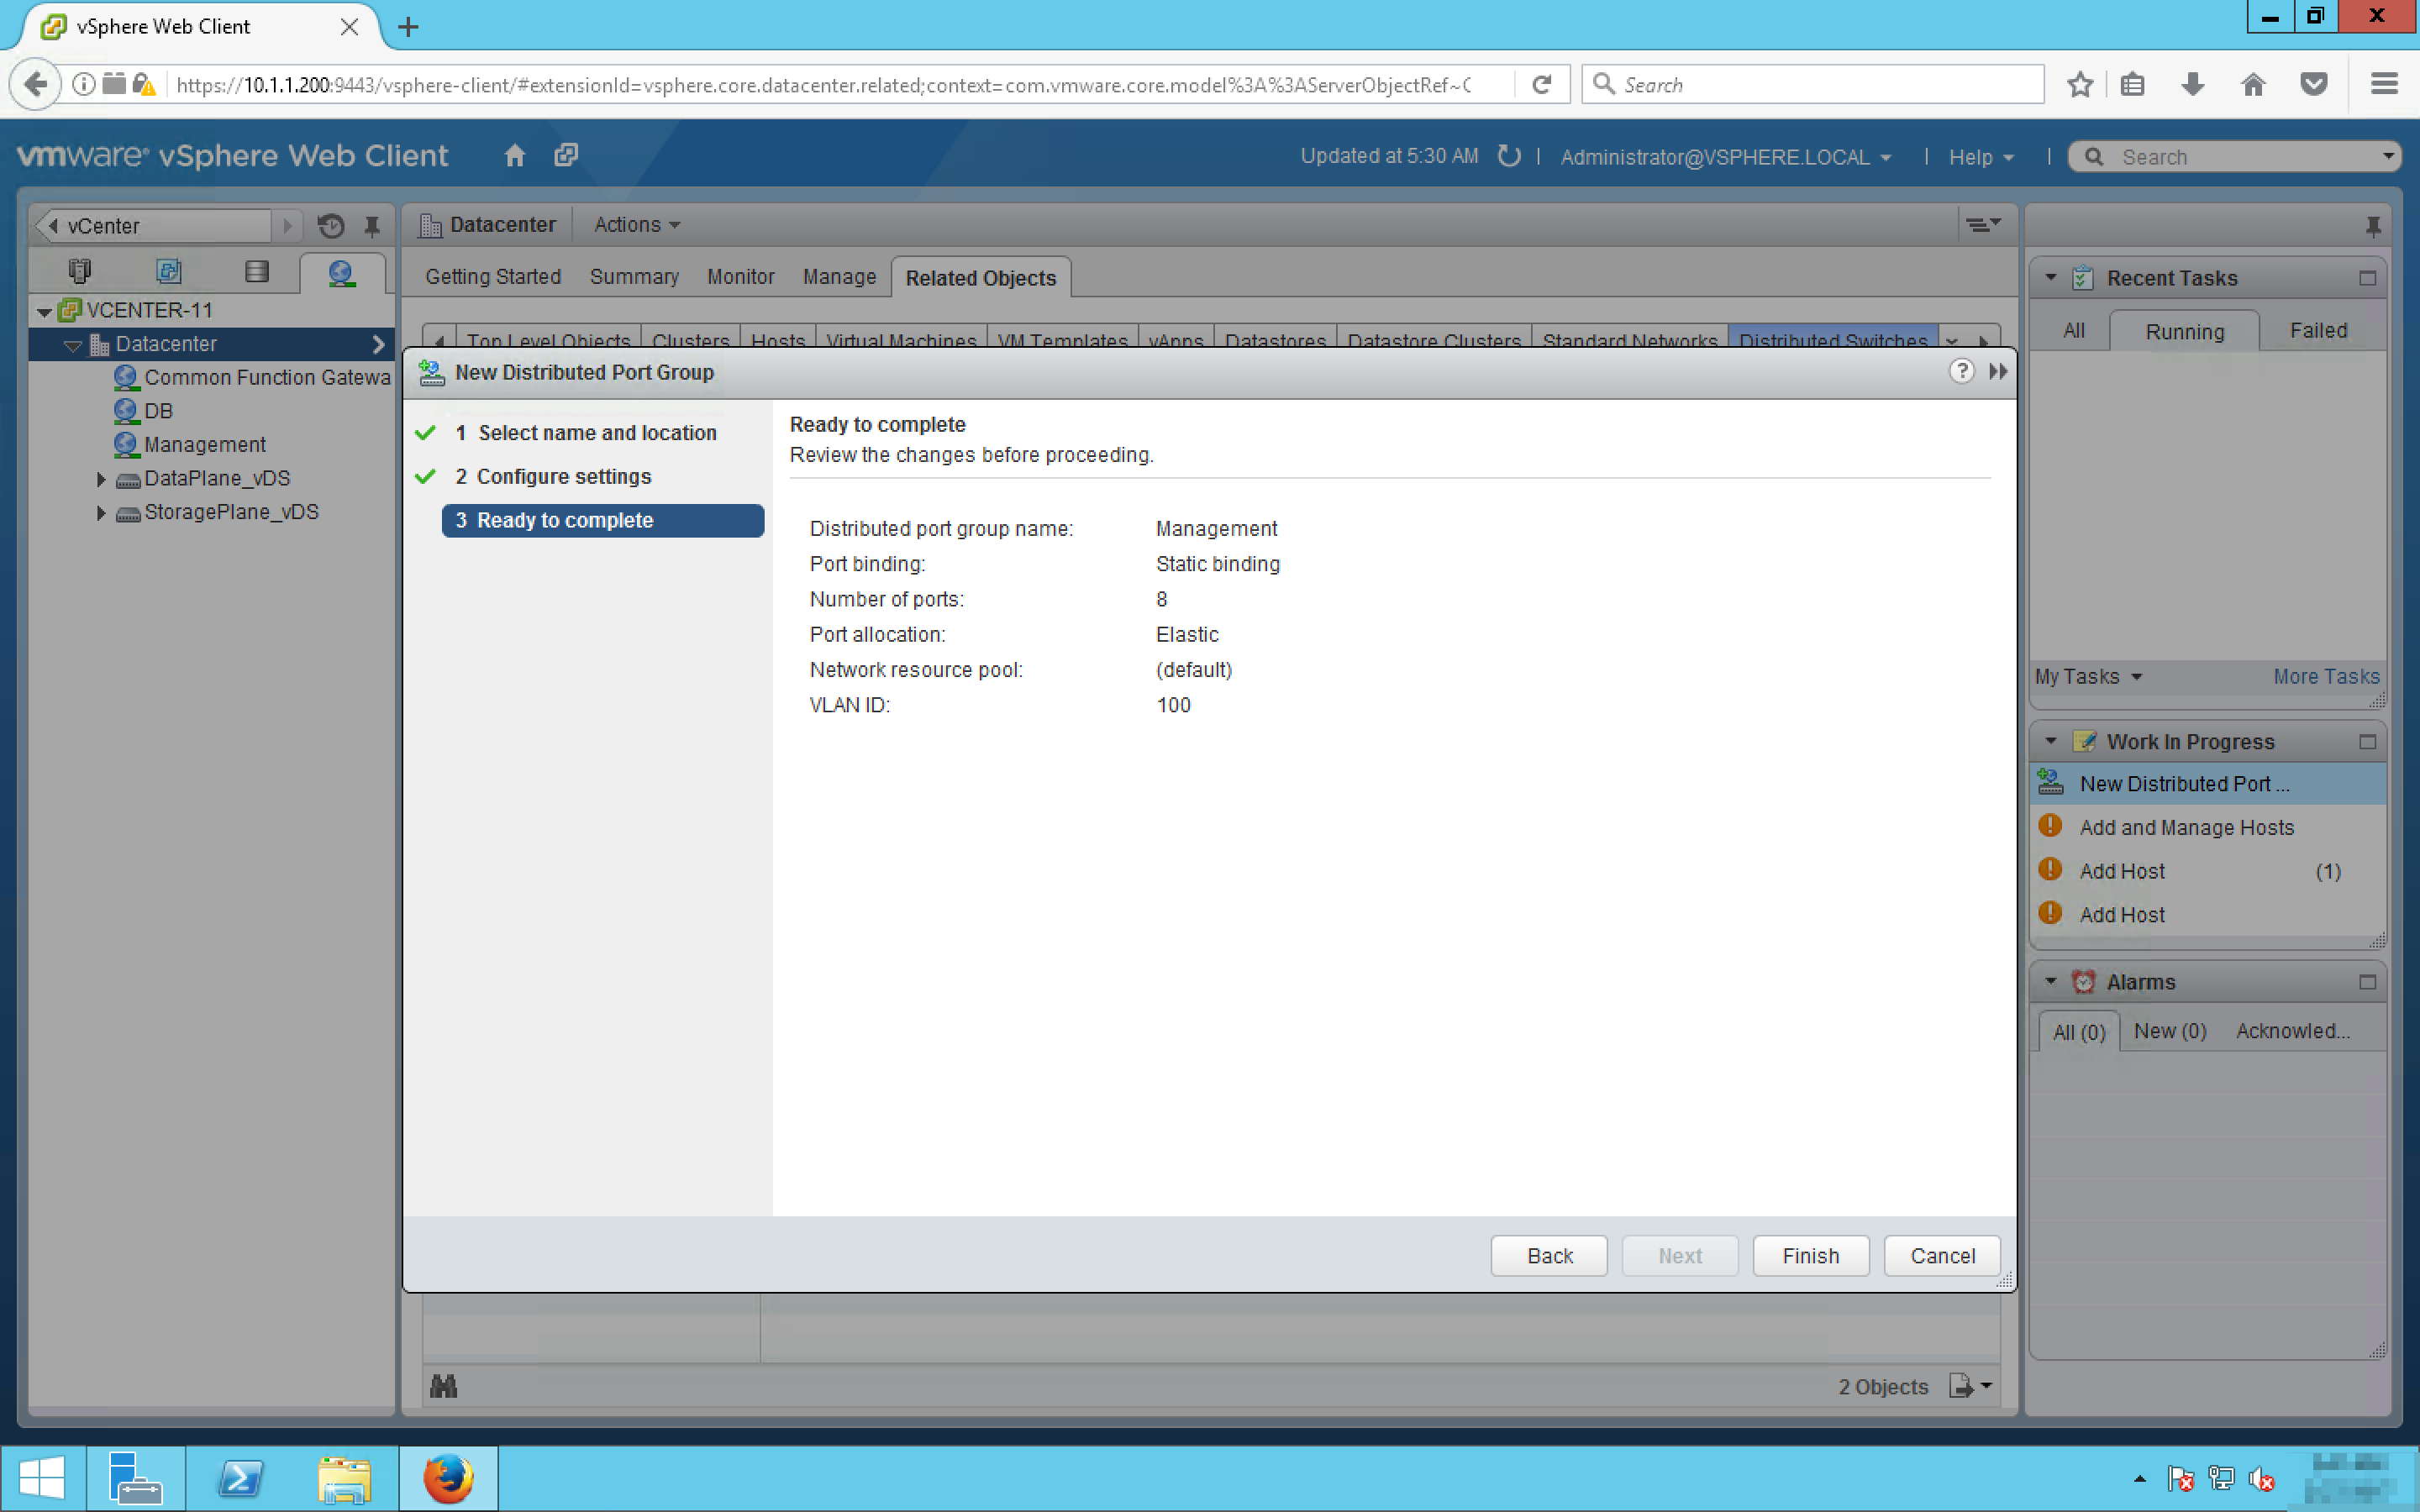The width and height of the screenshot is (2420, 1512).
Task: Expand the DataPlane_vDS tree node
Action: tap(101, 479)
